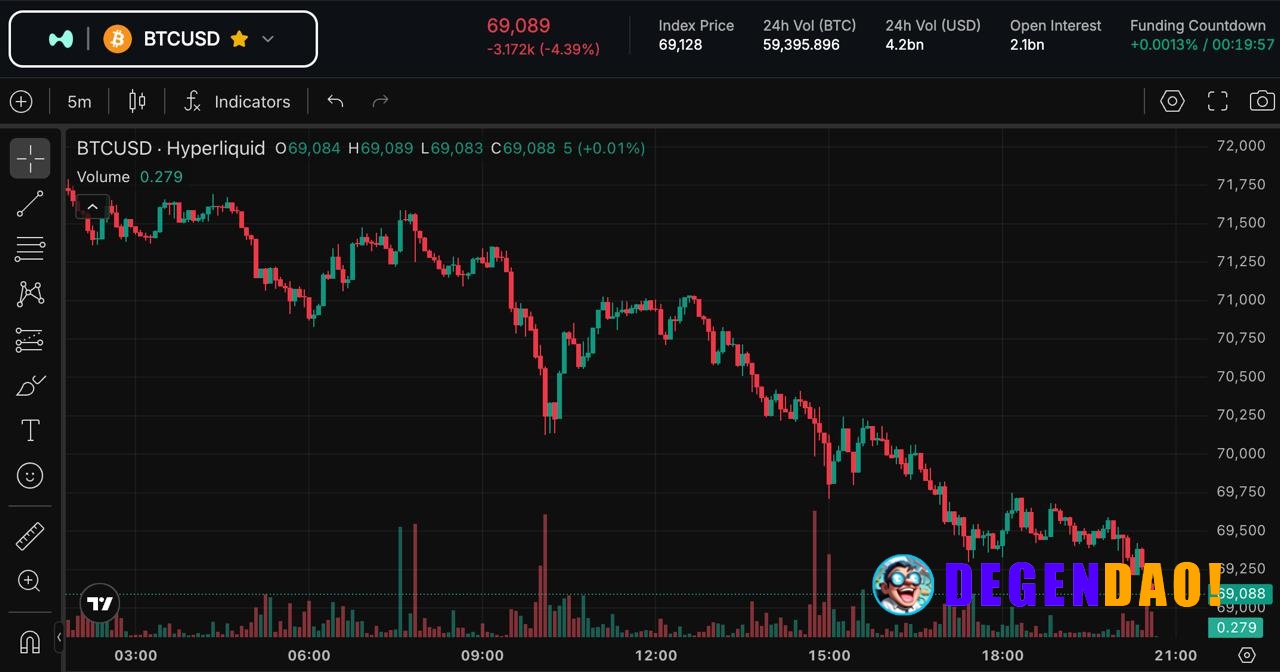The height and width of the screenshot is (672, 1280).
Task: Collapse the left drawing toolbar arrow
Action: [58, 636]
